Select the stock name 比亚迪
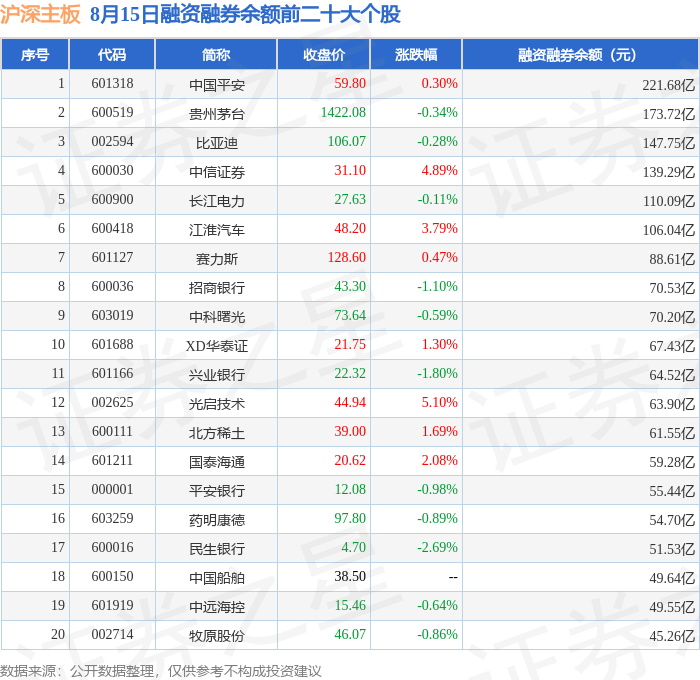Image resolution: width=700 pixels, height=680 pixels. 217,143
